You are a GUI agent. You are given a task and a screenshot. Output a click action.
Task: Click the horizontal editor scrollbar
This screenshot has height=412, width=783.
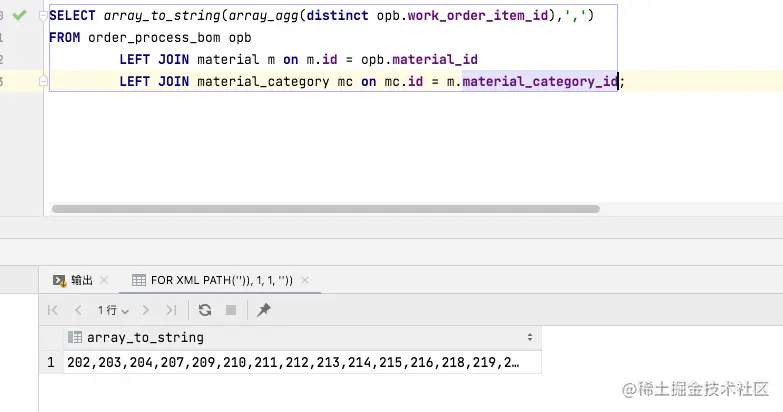[x=326, y=209]
